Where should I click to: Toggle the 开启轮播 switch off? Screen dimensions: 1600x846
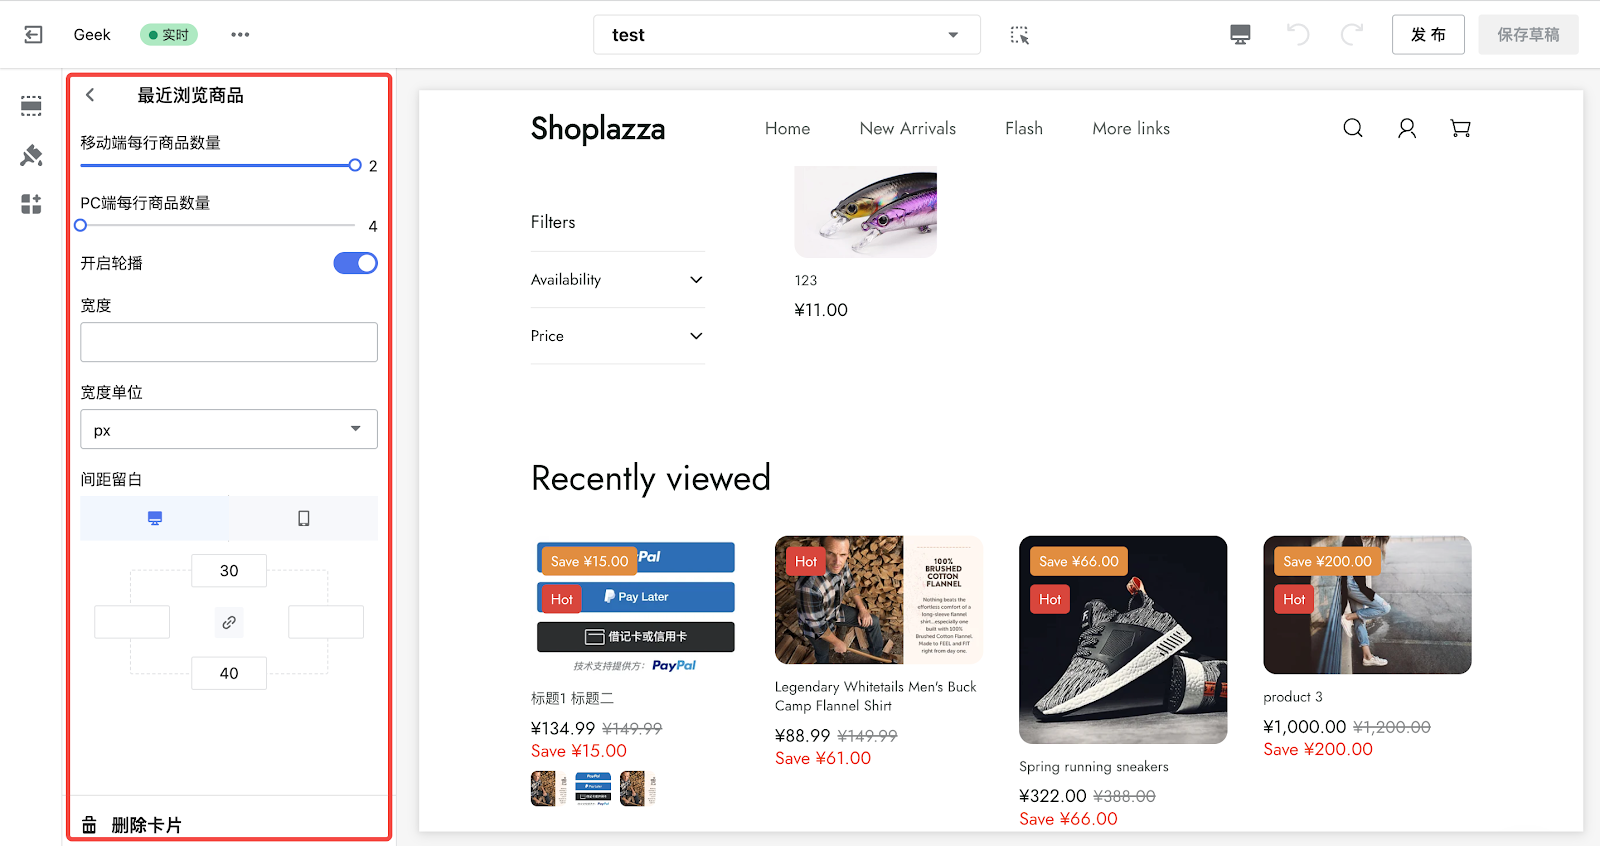[x=355, y=263]
